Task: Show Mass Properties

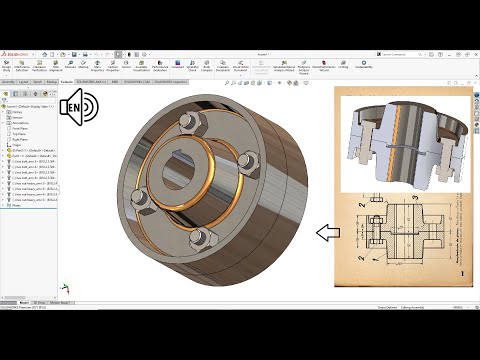Action: coord(97,66)
